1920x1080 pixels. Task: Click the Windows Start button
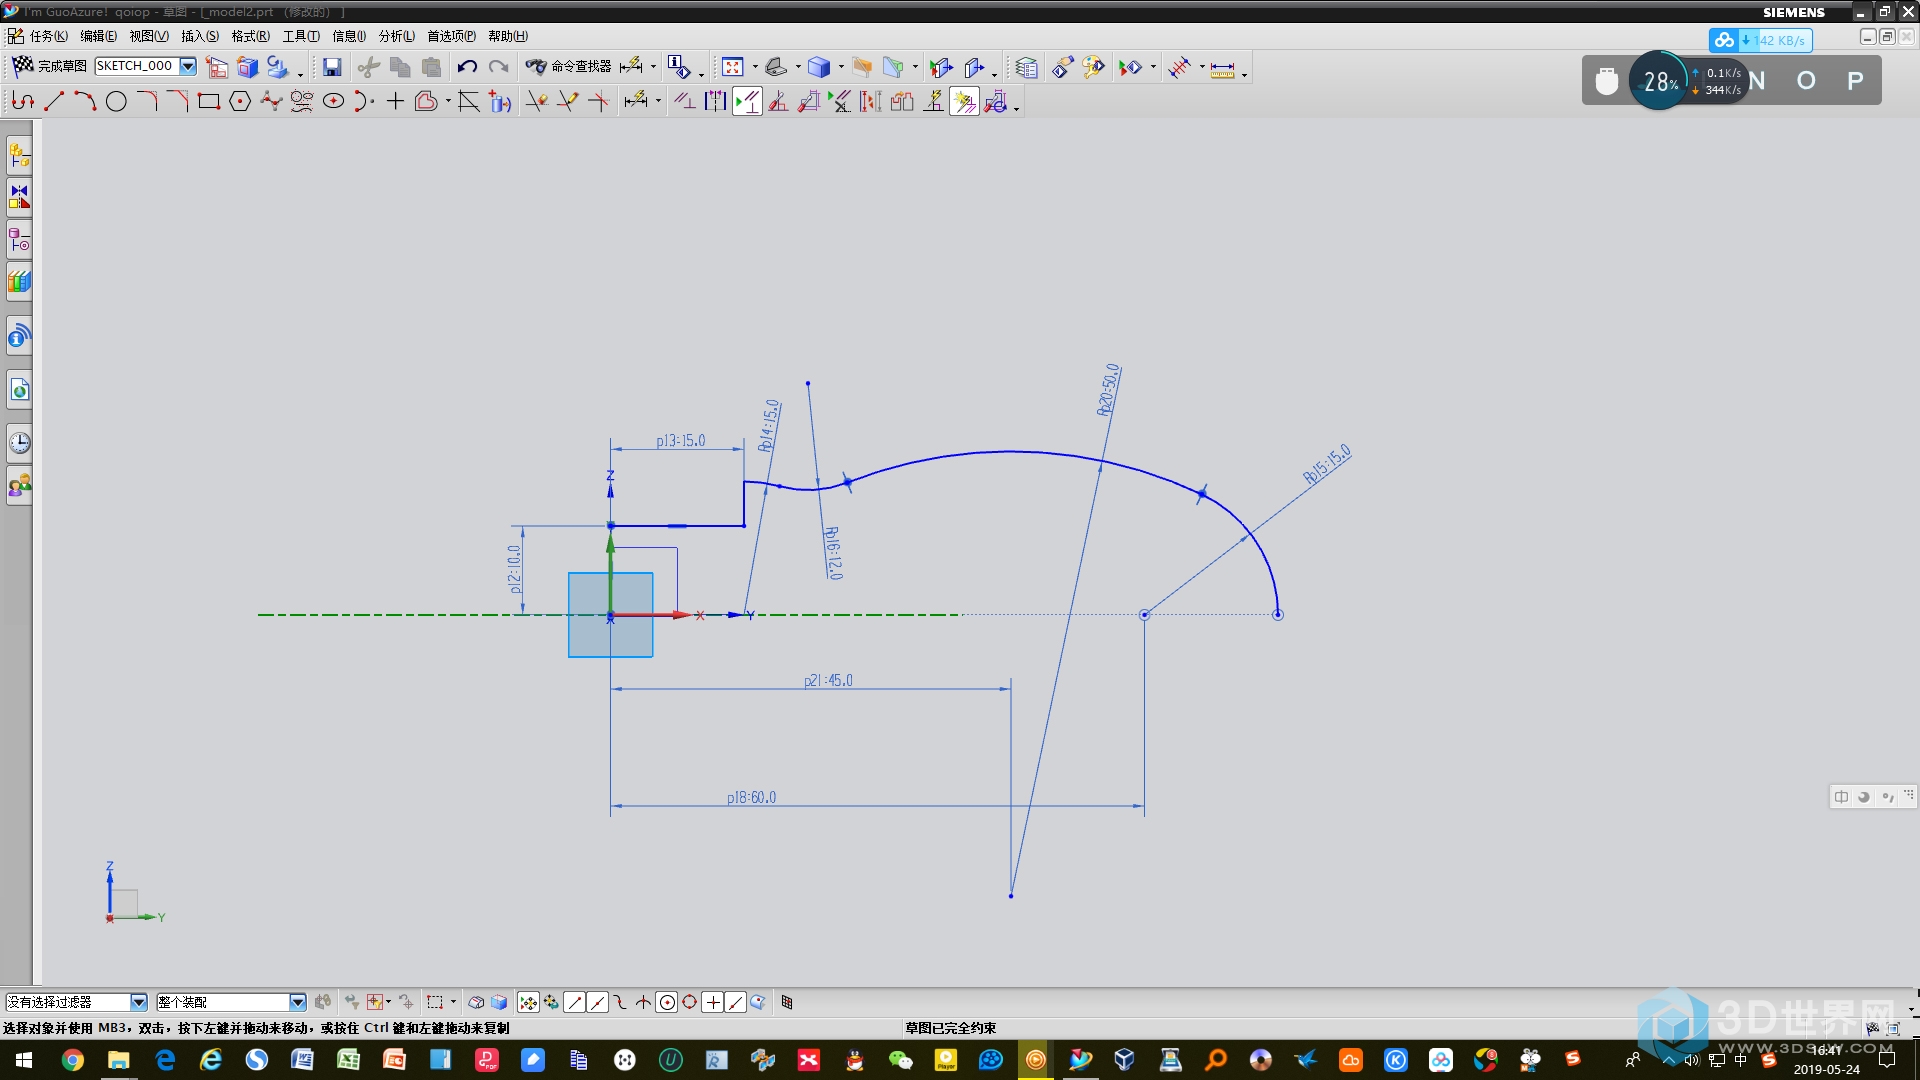coord(24,1060)
